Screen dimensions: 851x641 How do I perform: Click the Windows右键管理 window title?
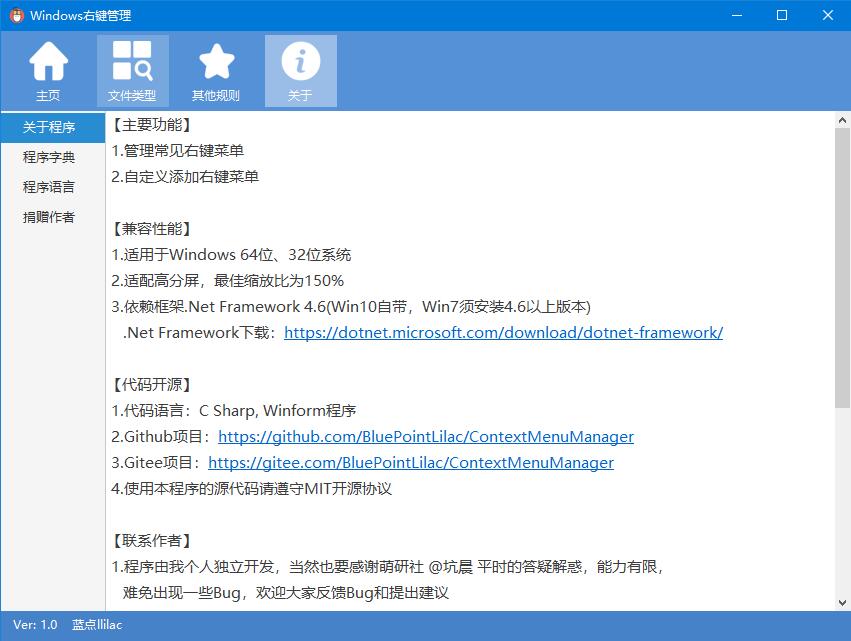[x=81, y=15]
